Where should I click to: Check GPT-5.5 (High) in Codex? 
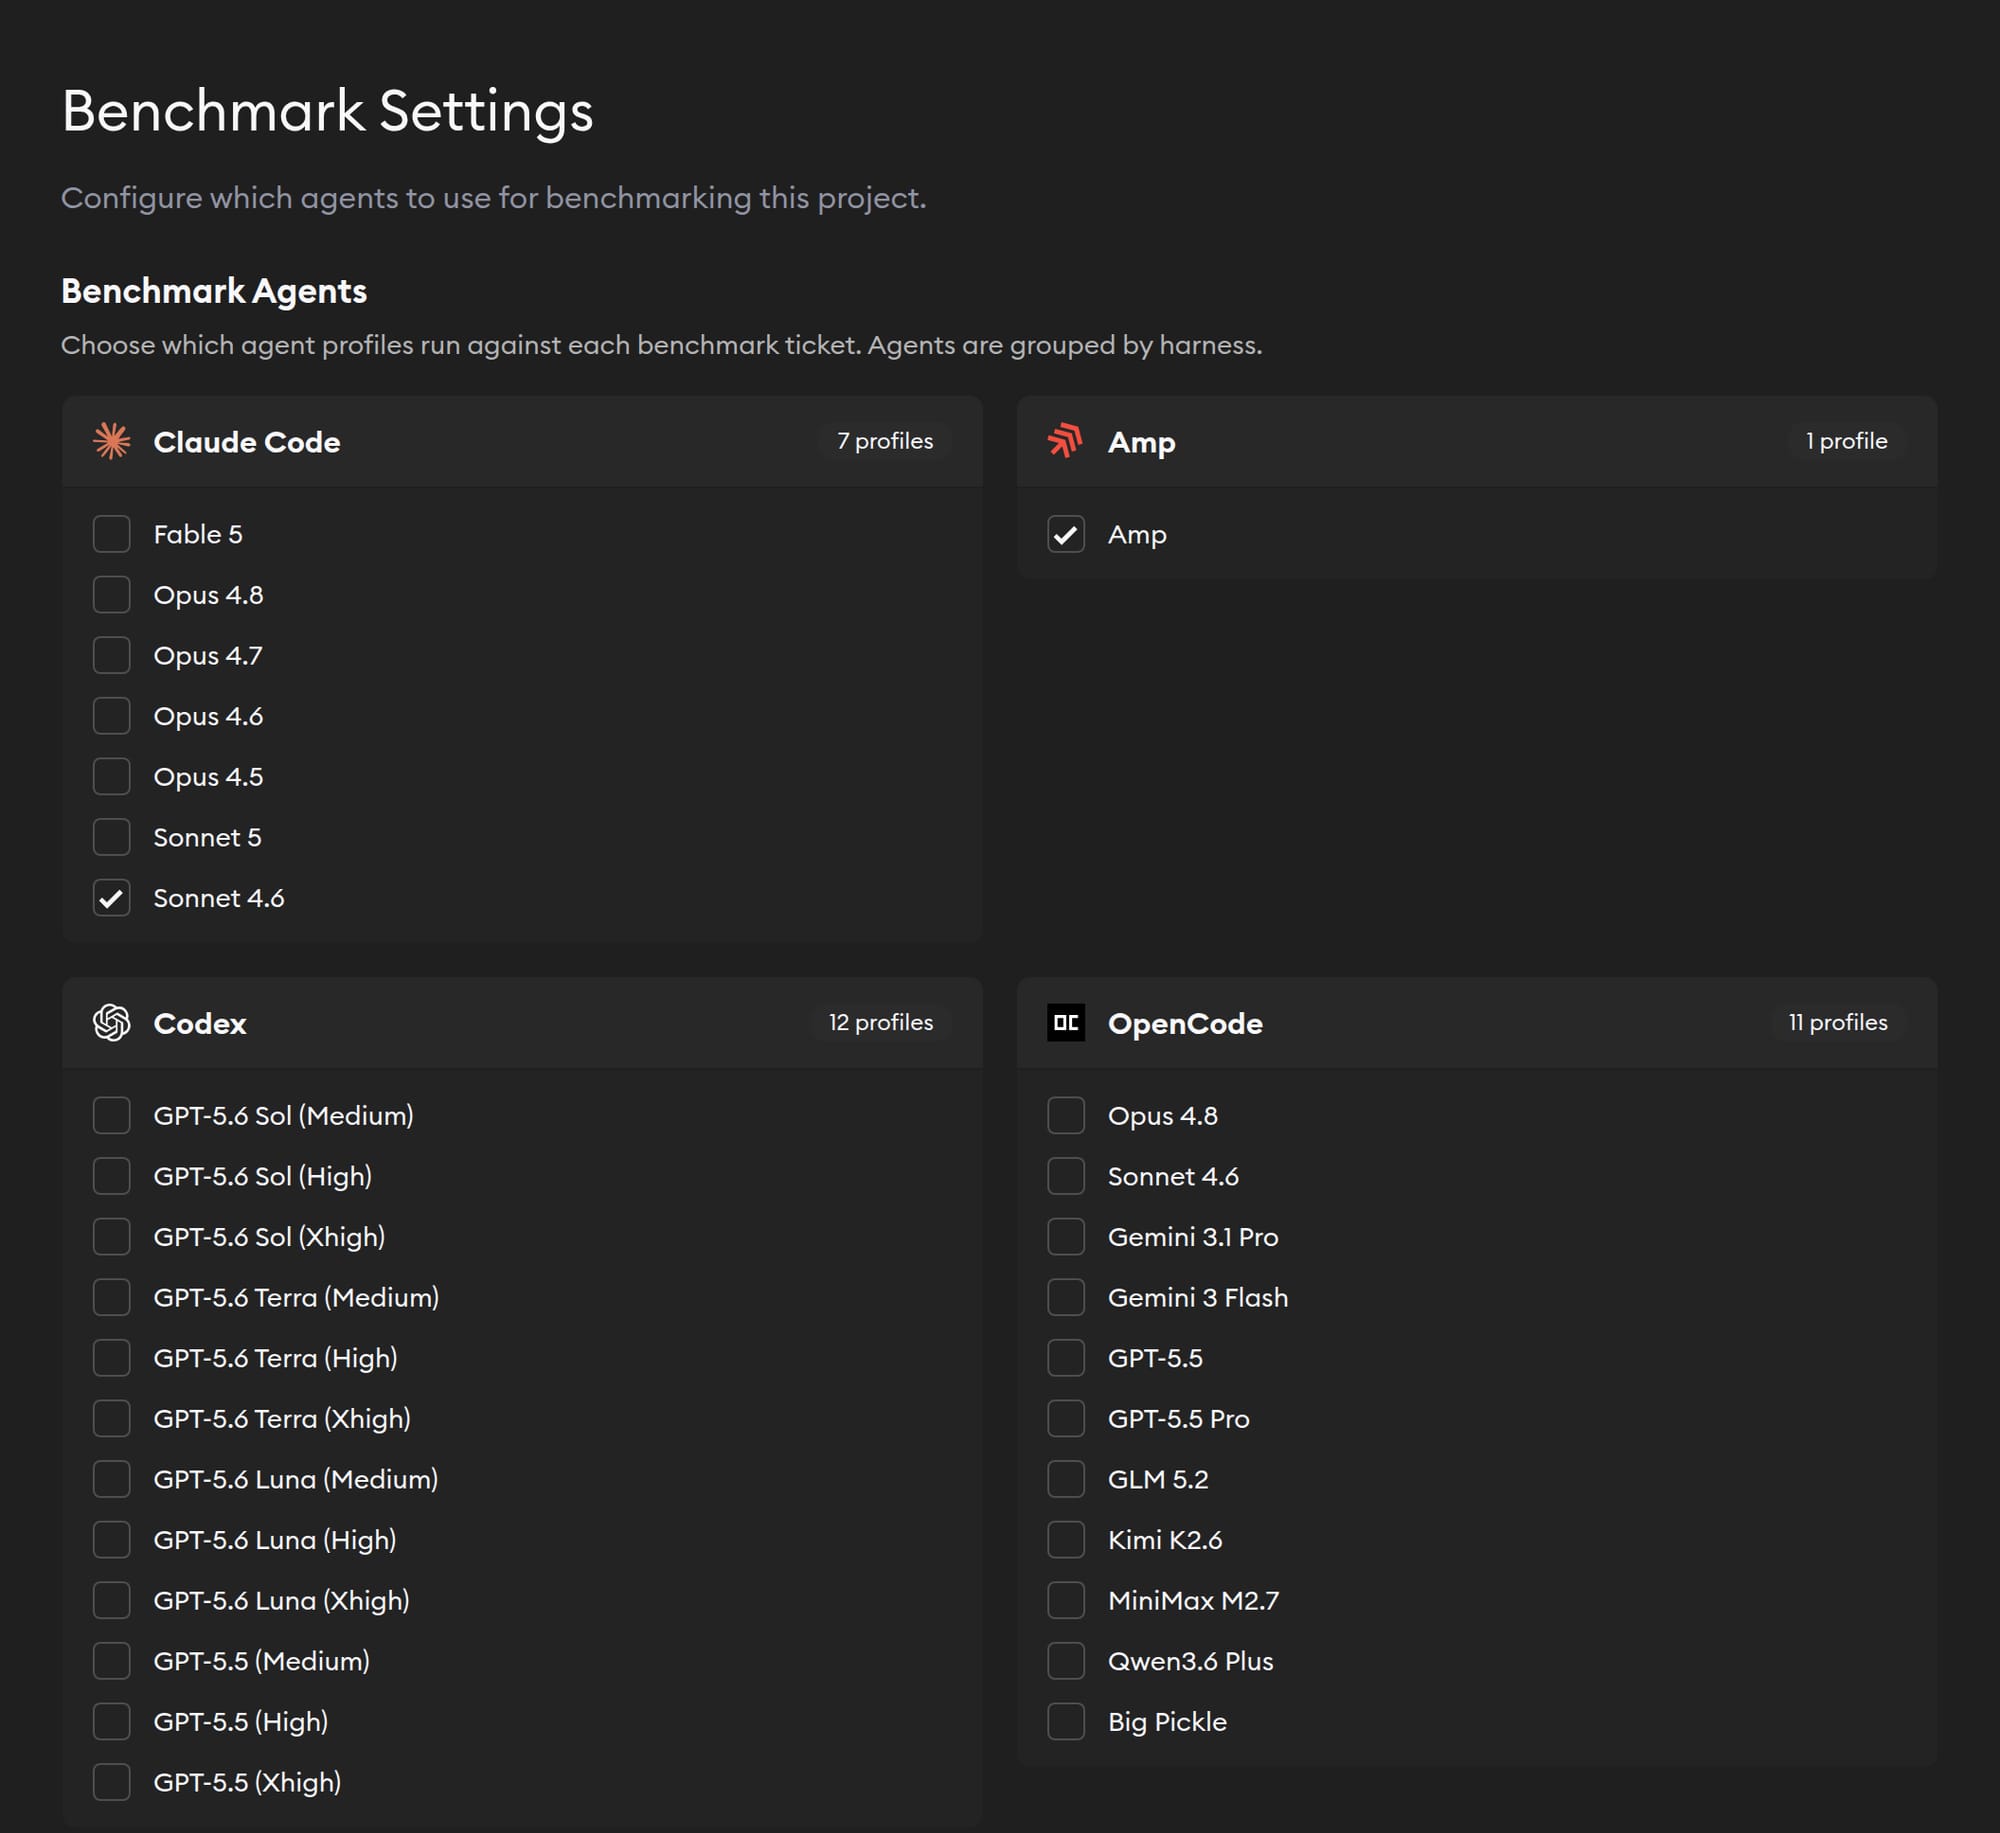point(112,1722)
